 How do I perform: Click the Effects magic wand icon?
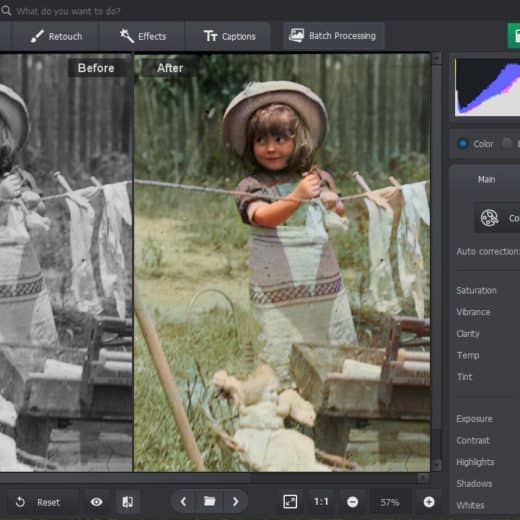pos(127,36)
